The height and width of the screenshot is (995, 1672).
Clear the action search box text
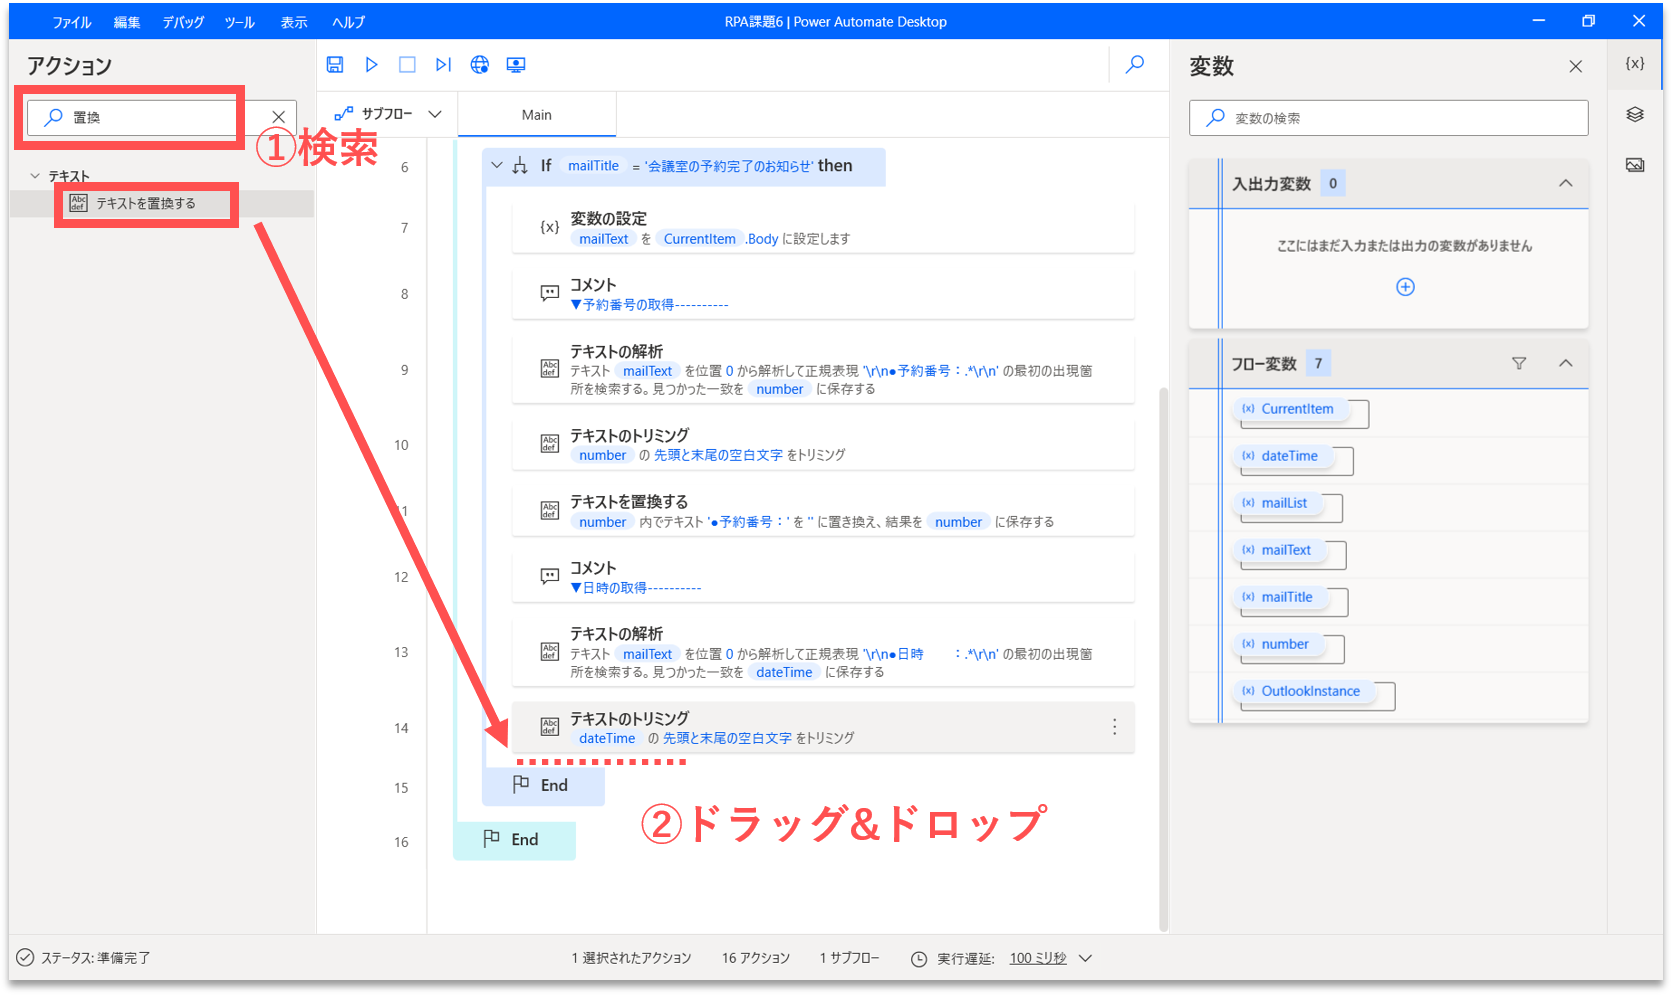(279, 117)
